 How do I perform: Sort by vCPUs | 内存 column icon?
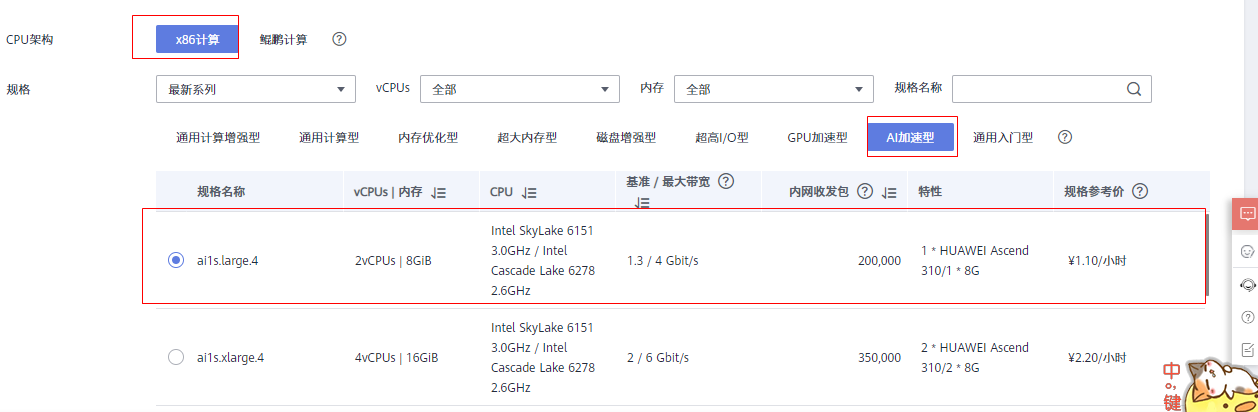click(x=438, y=192)
